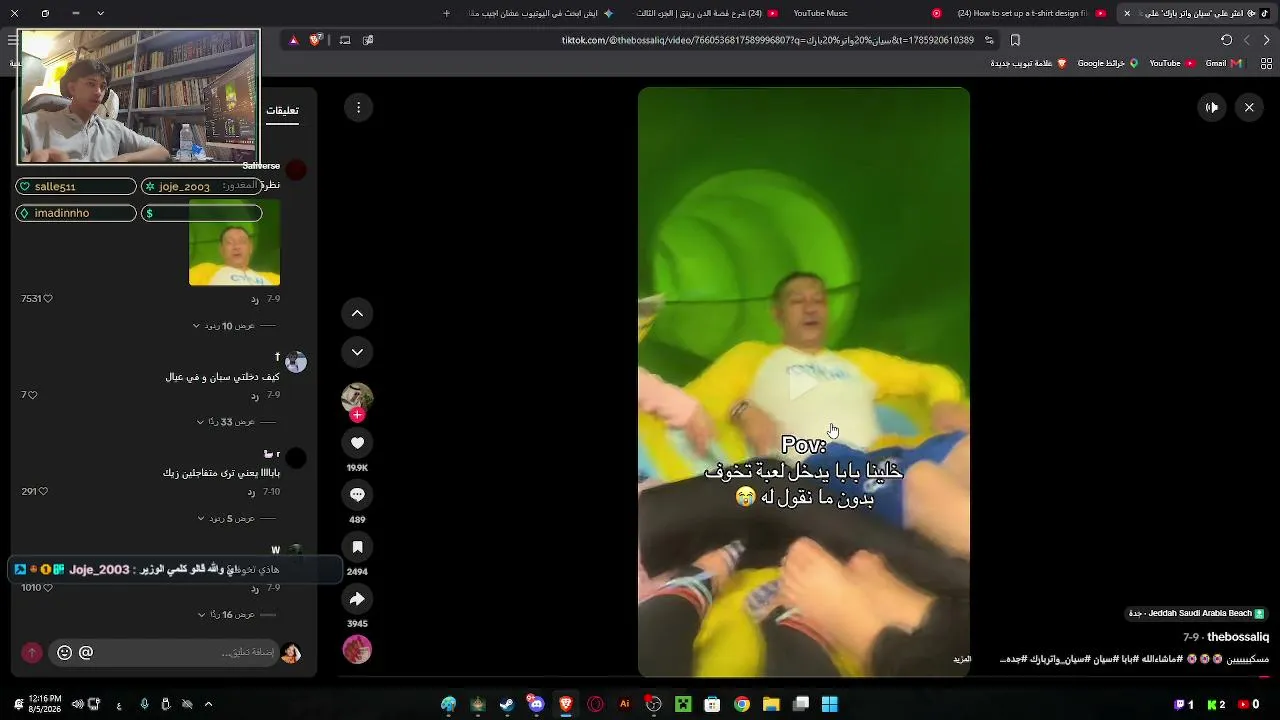Reply to the comment with 7 likes
Image resolution: width=1280 pixels, height=720 pixels.
pos(254,396)
